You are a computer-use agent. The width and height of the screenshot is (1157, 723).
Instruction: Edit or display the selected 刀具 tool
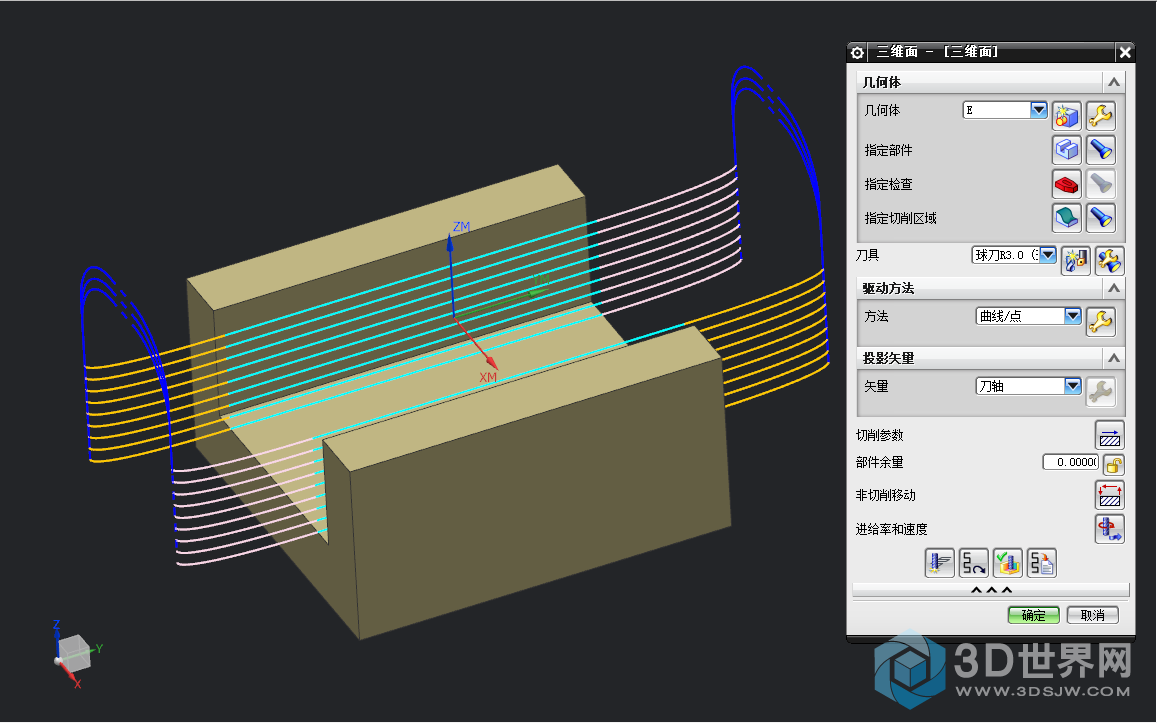[x=1109, y=260]
